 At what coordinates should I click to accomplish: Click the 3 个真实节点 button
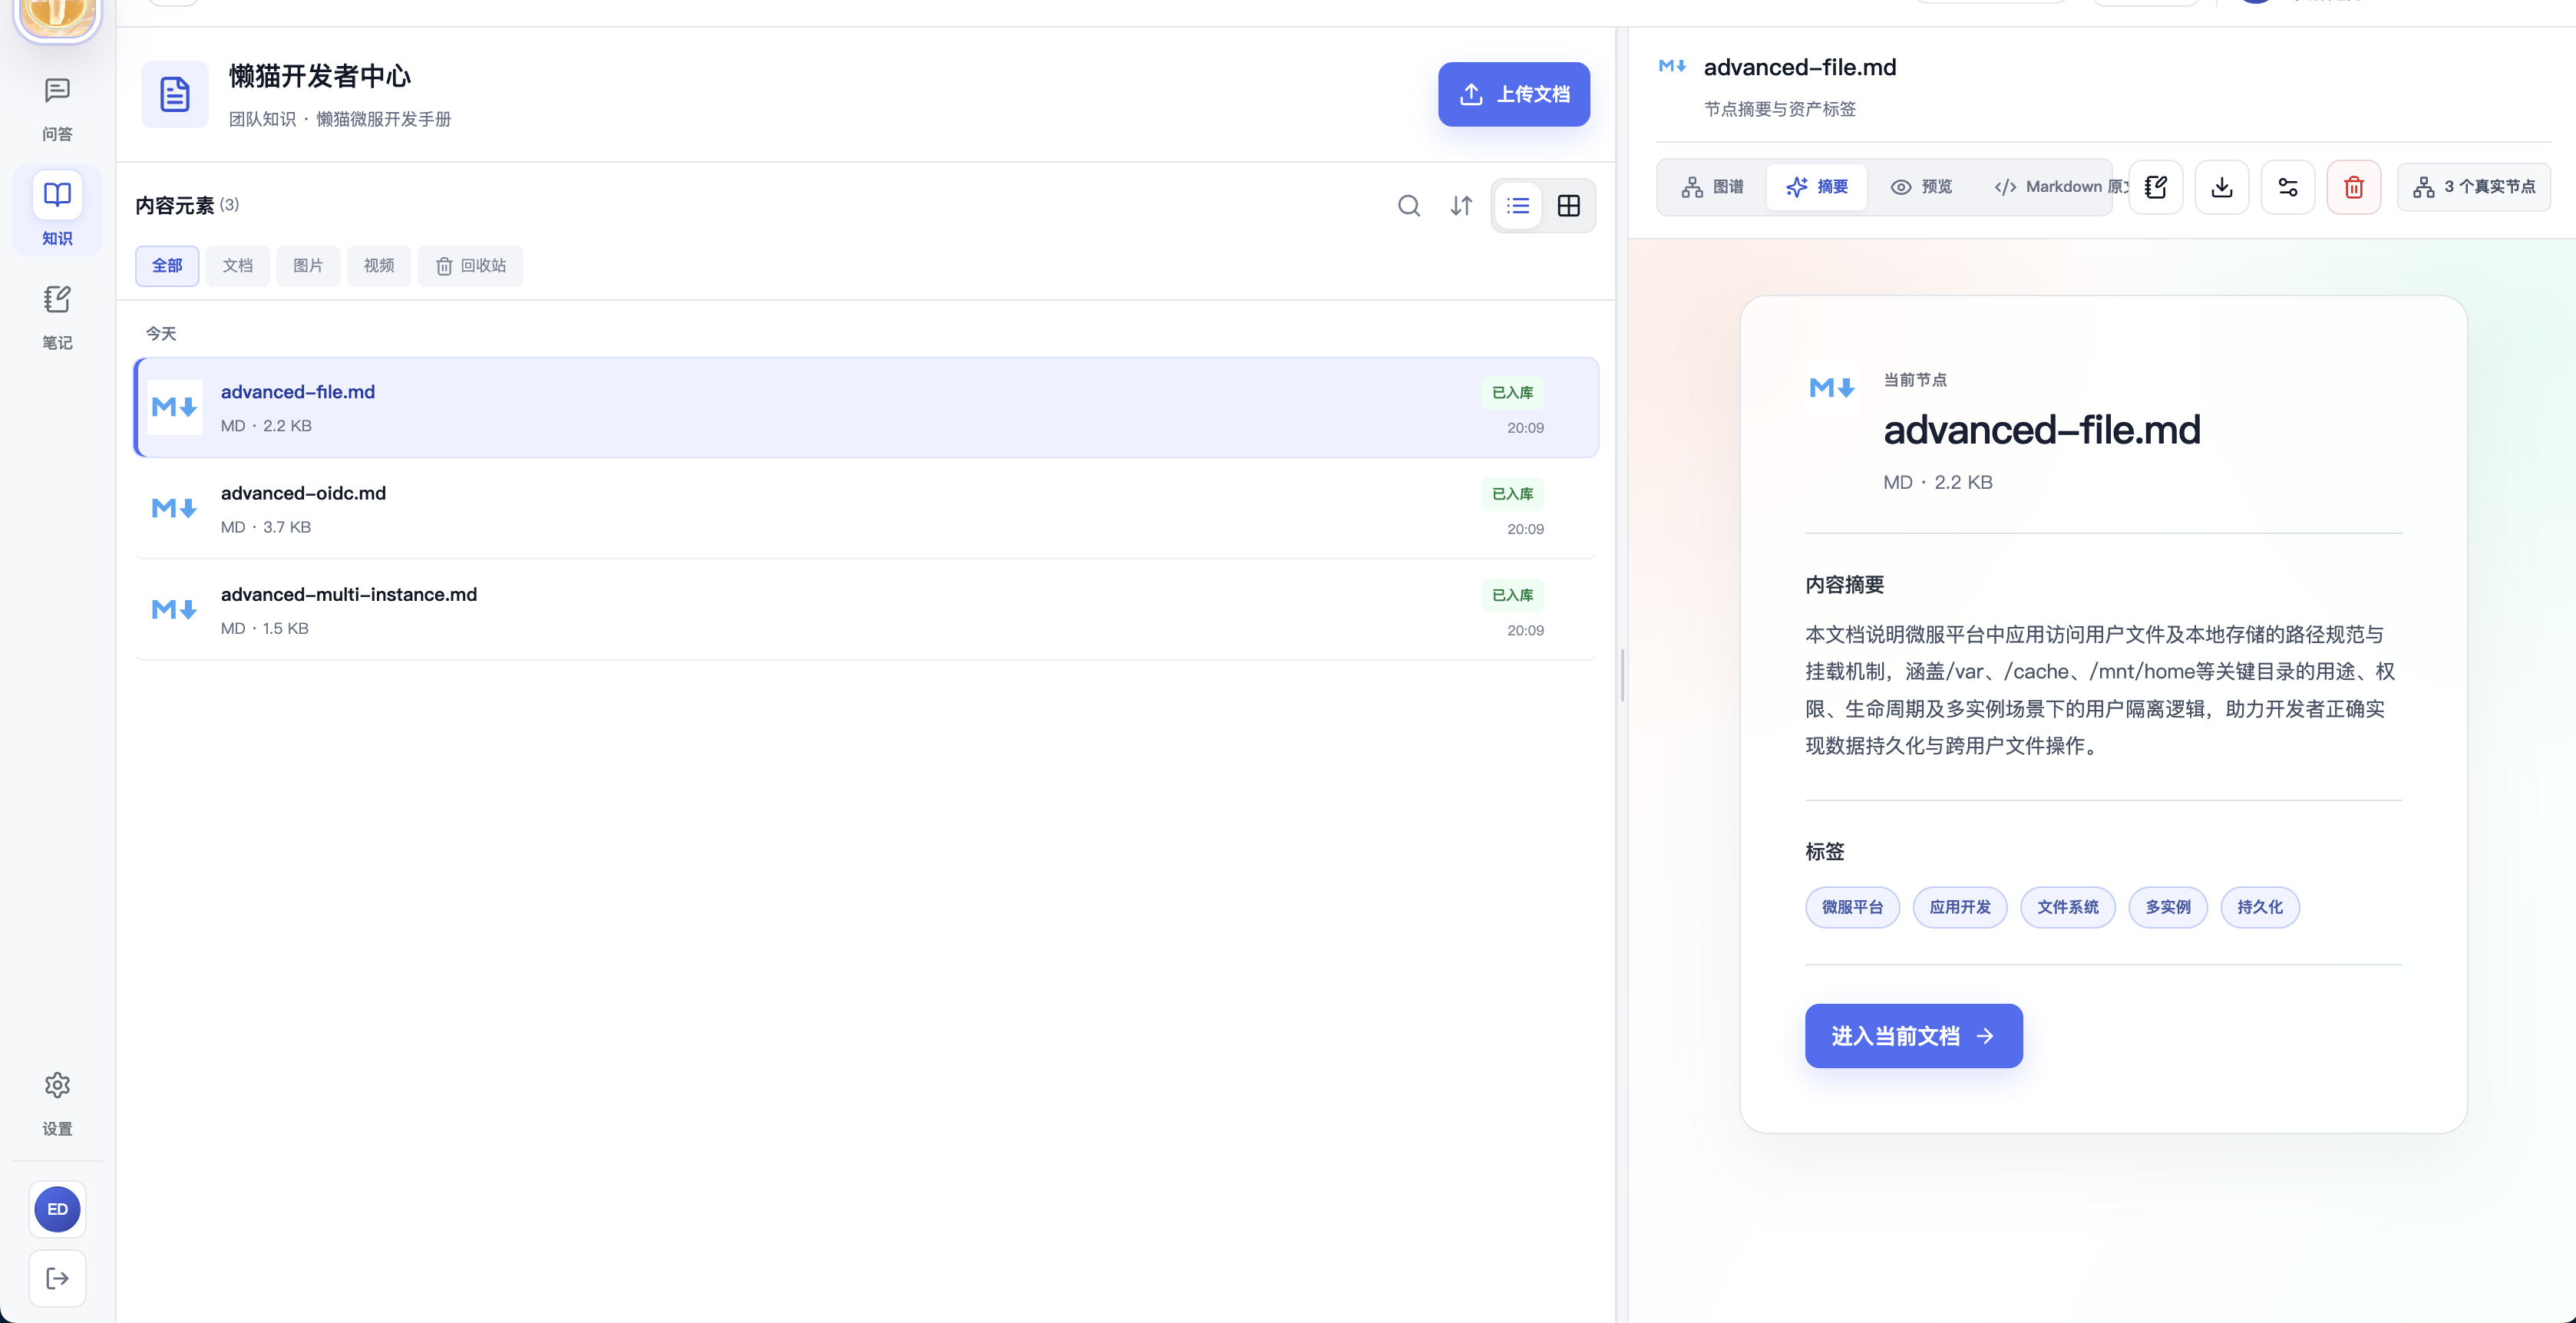pos(2474,187)
